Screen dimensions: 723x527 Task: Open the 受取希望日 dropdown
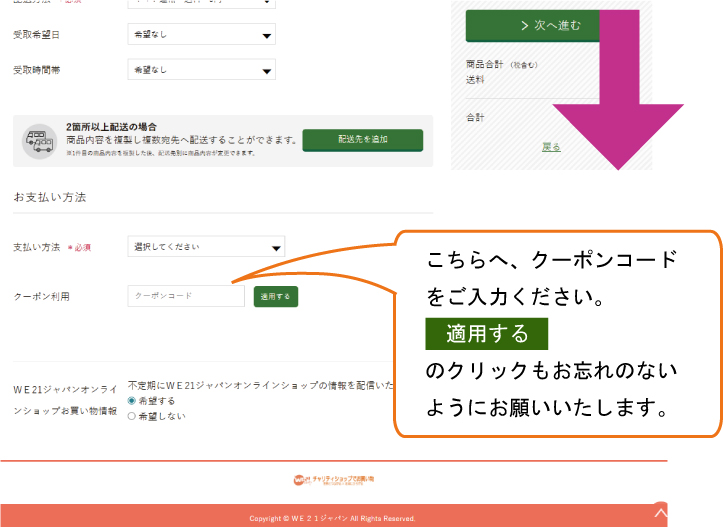202,35
